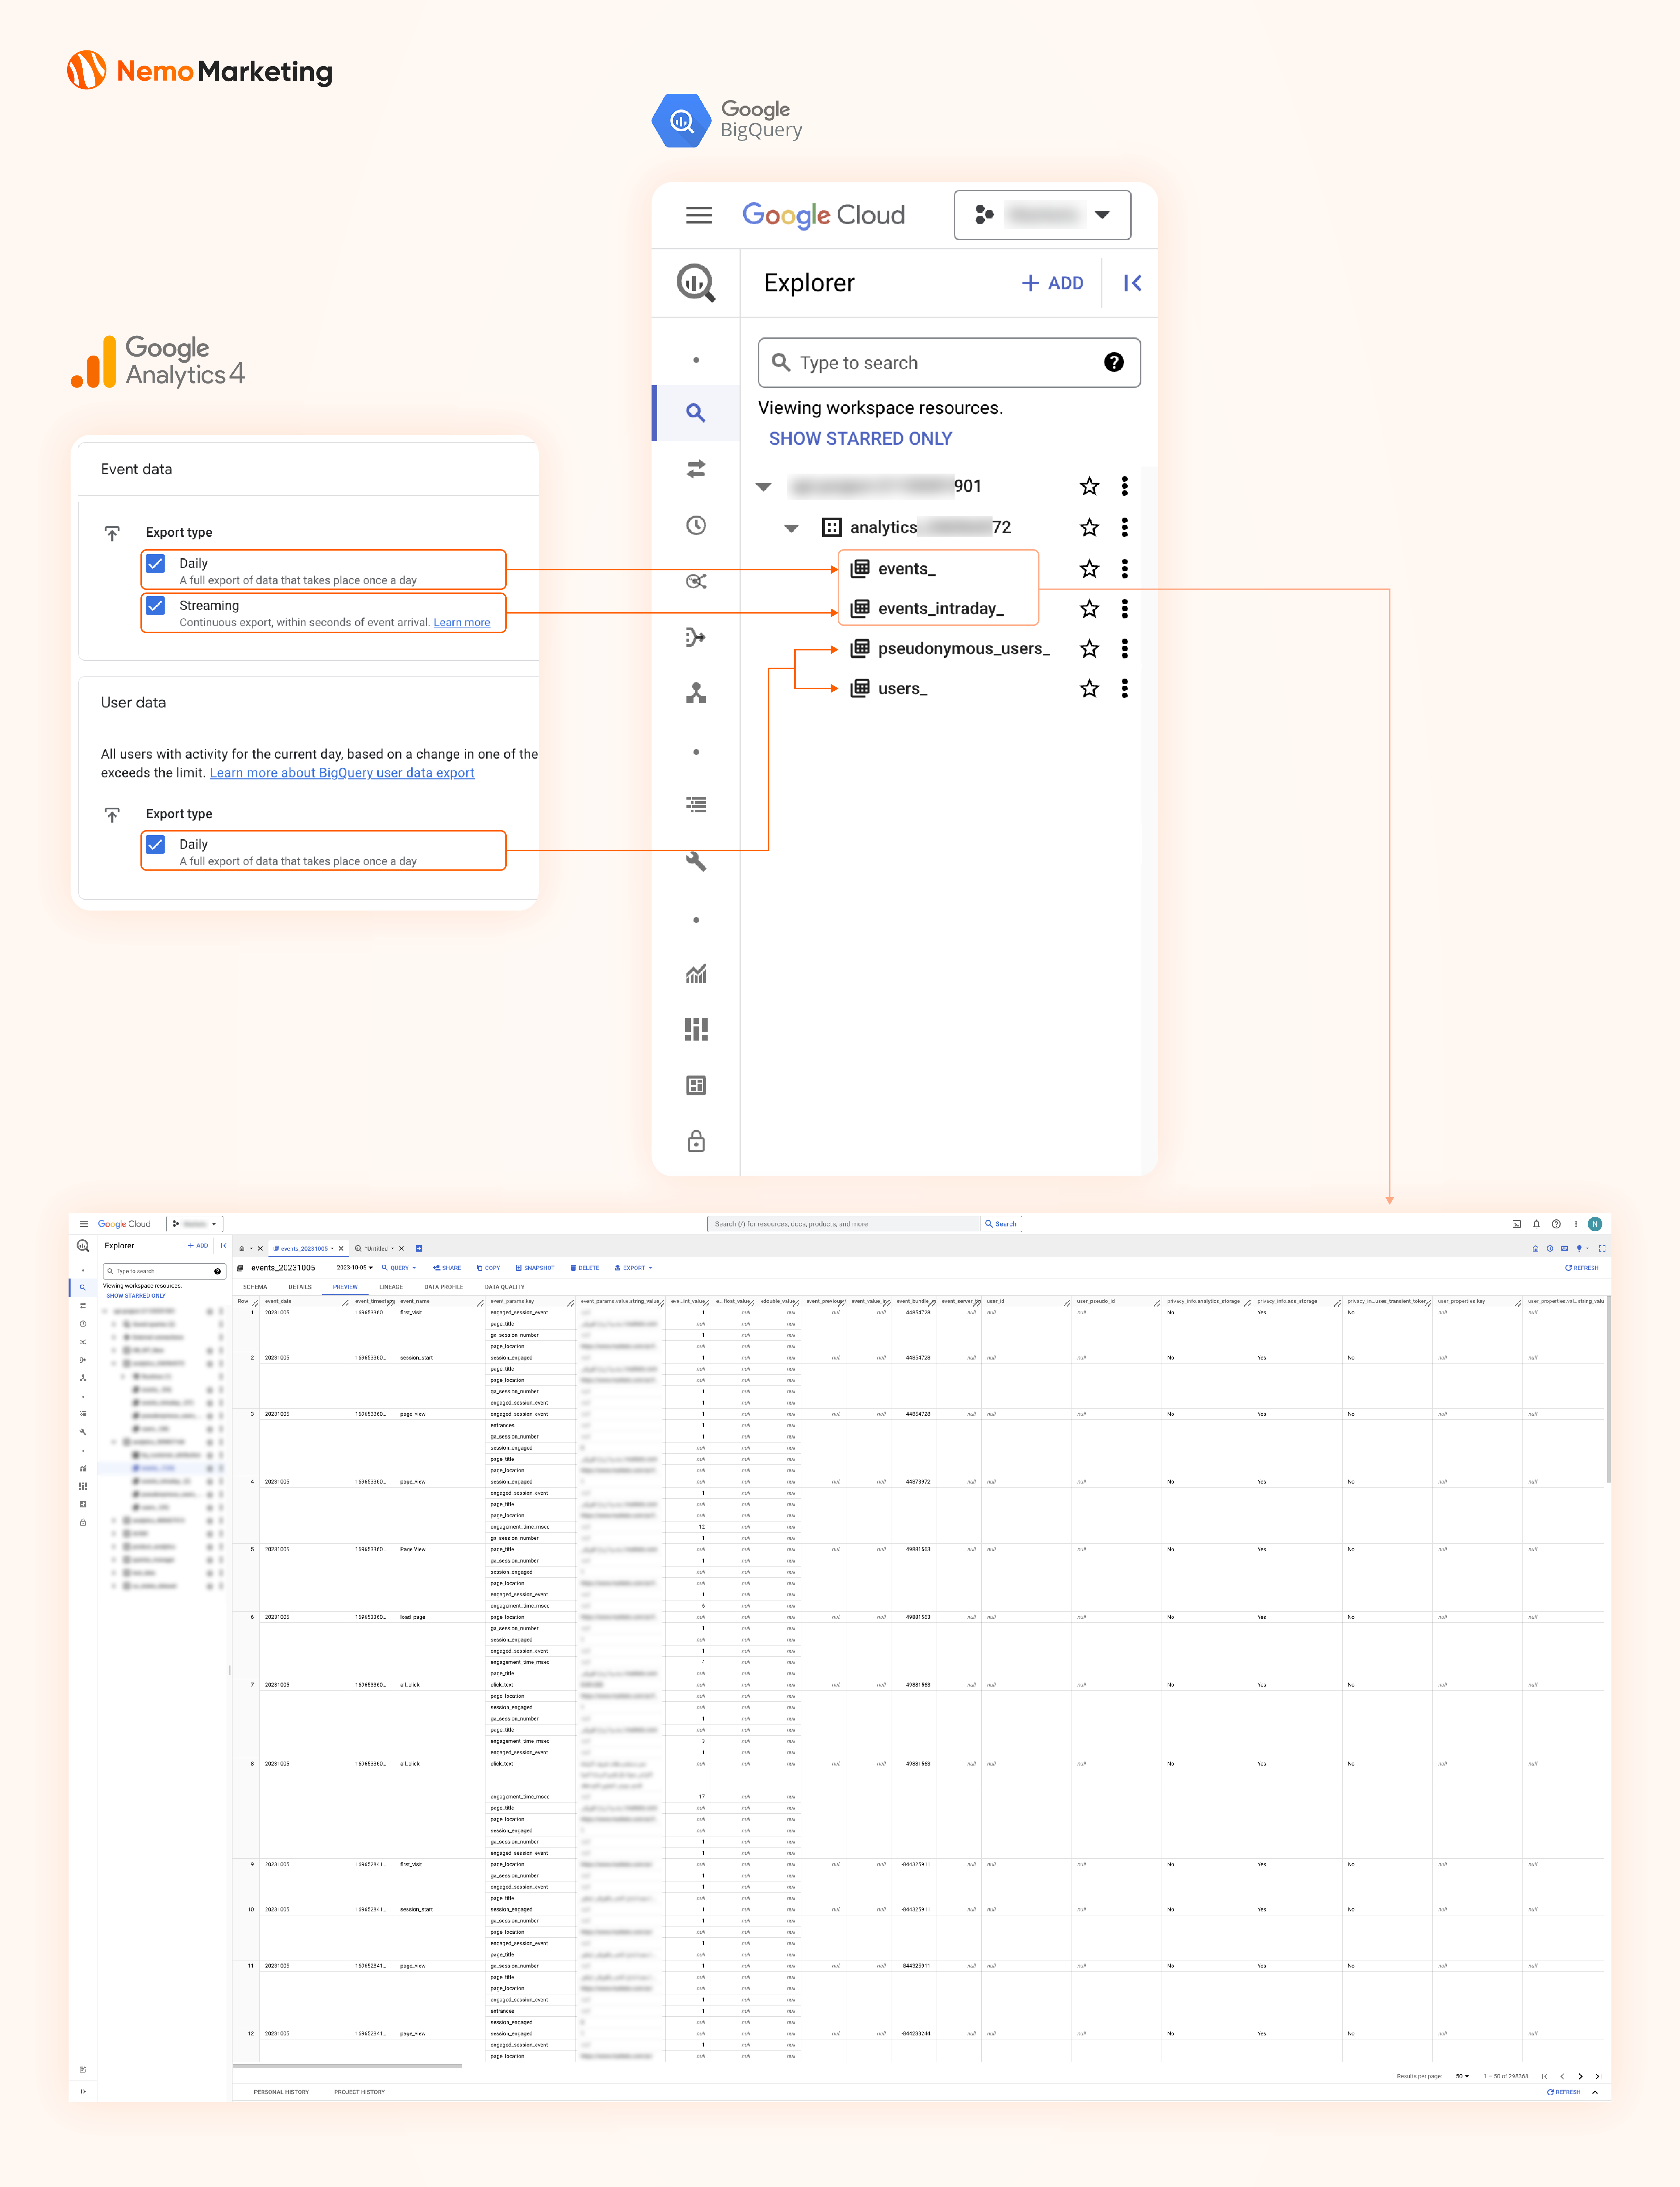Viewport: 1680px width, 2187px height.
Task: Click the BigQuery magnifier logo icon in large panel
Action: click(x=696, y=283)
